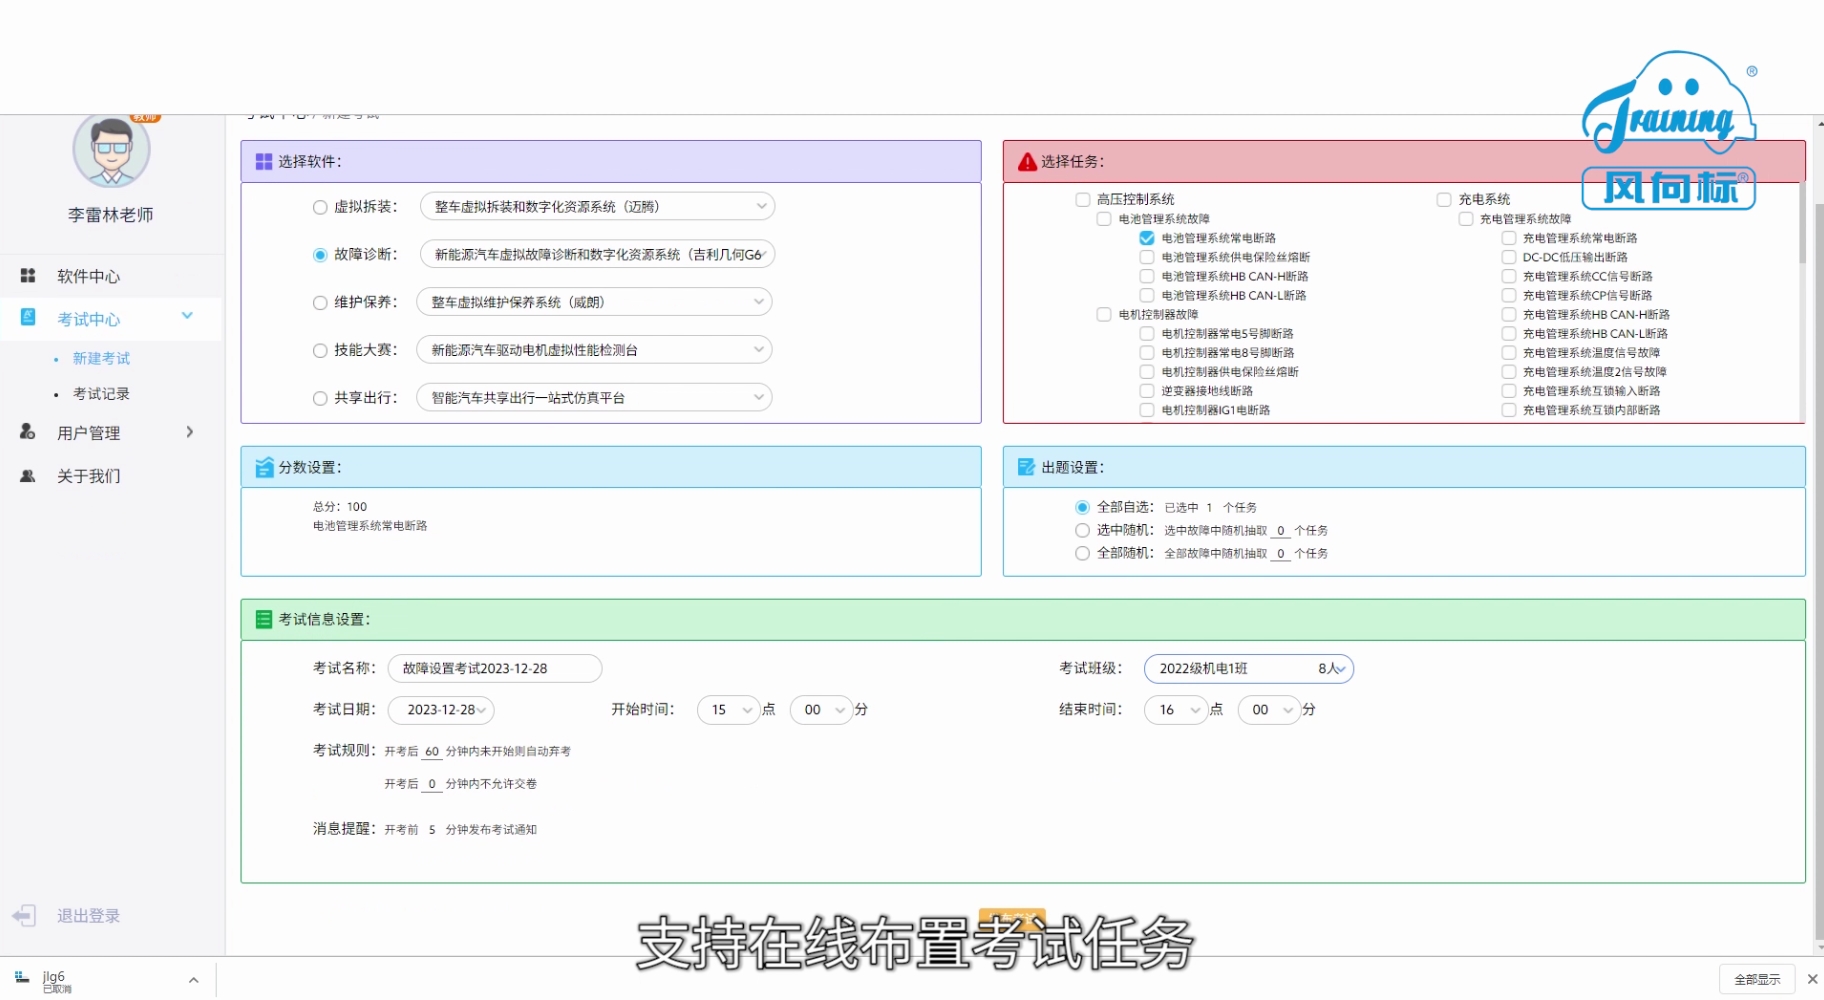The height and width of the screenshot is (1000, 1824).
Task: Click the 分数设置 header icon
Action: point(264,467)
